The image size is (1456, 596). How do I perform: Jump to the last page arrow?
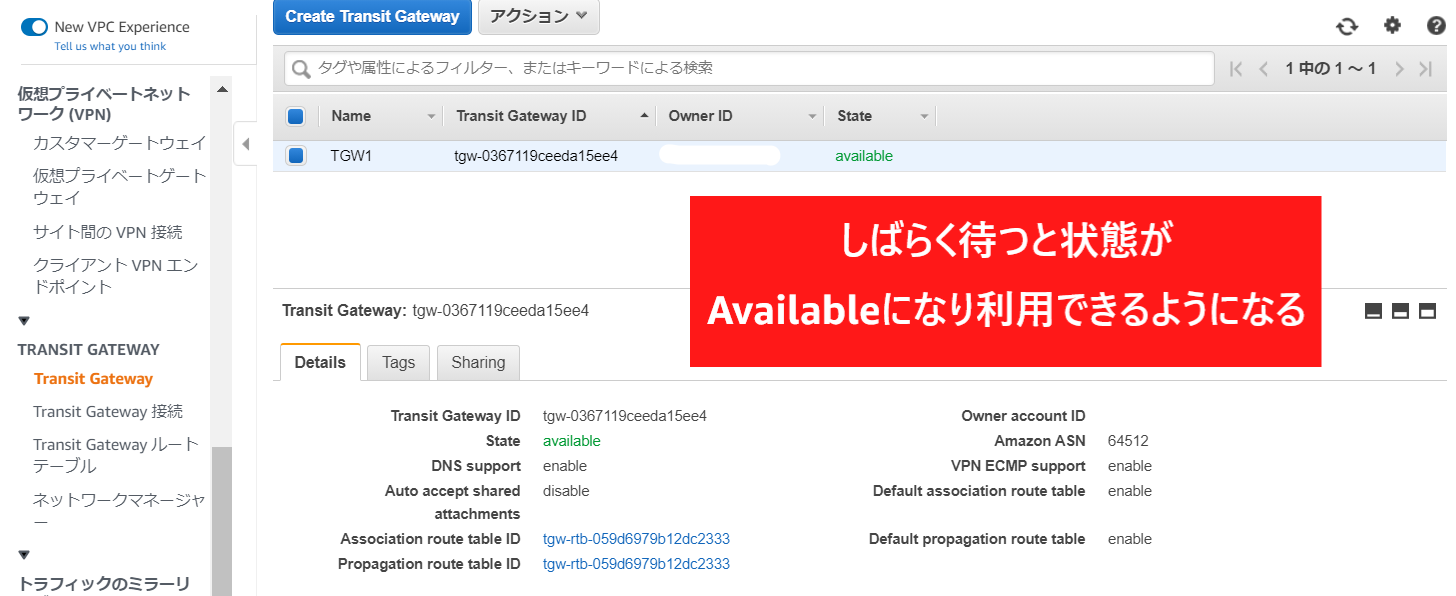(1426, 69)
